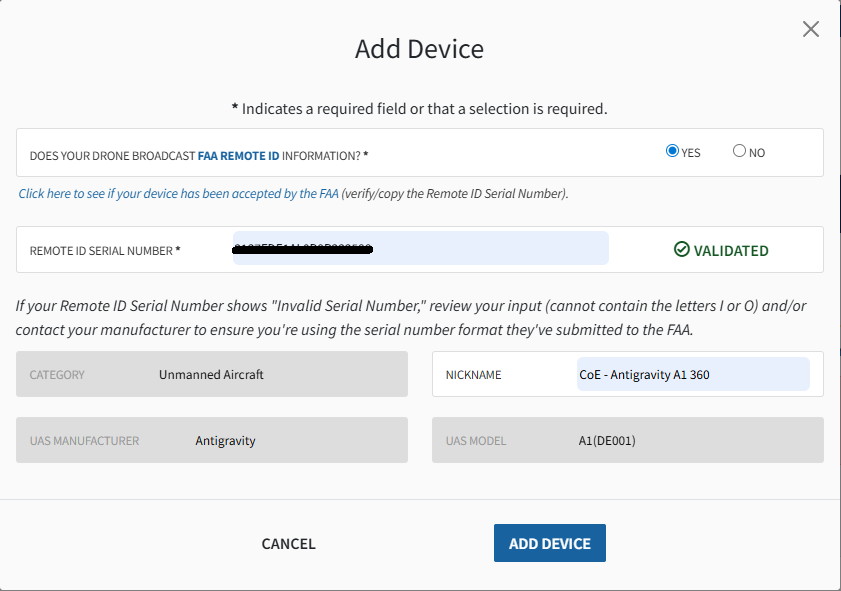Cancel adding the device
The image size is (841, 591).
pyautogui.click(x=288, y=544)
